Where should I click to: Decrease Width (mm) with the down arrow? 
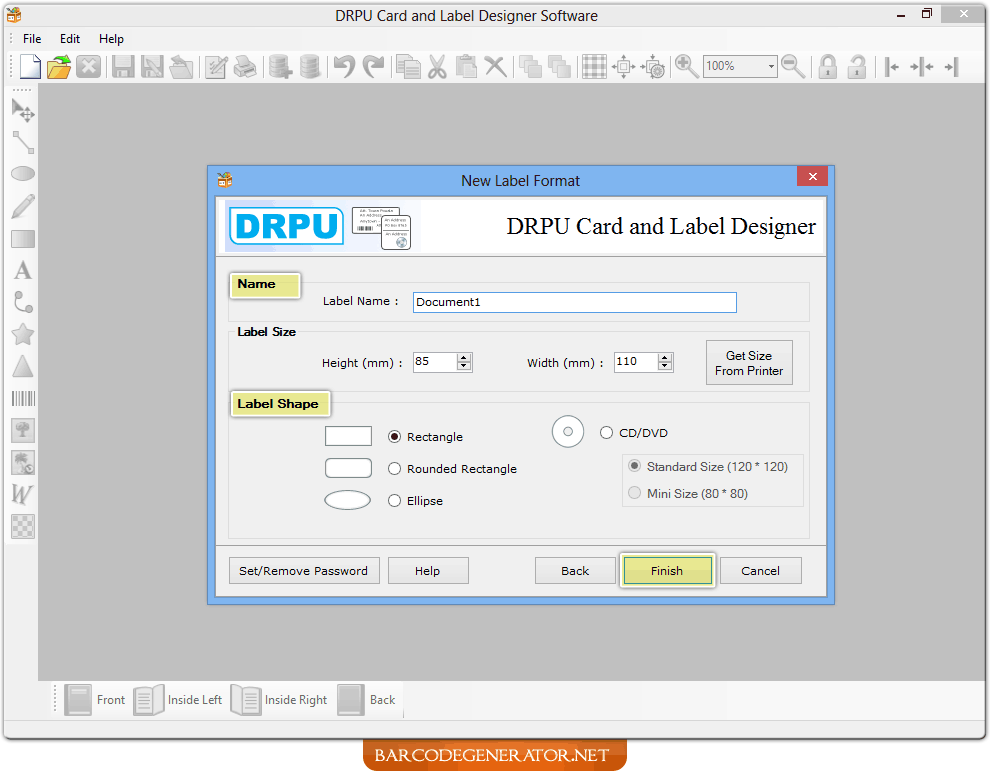(664, 367)
